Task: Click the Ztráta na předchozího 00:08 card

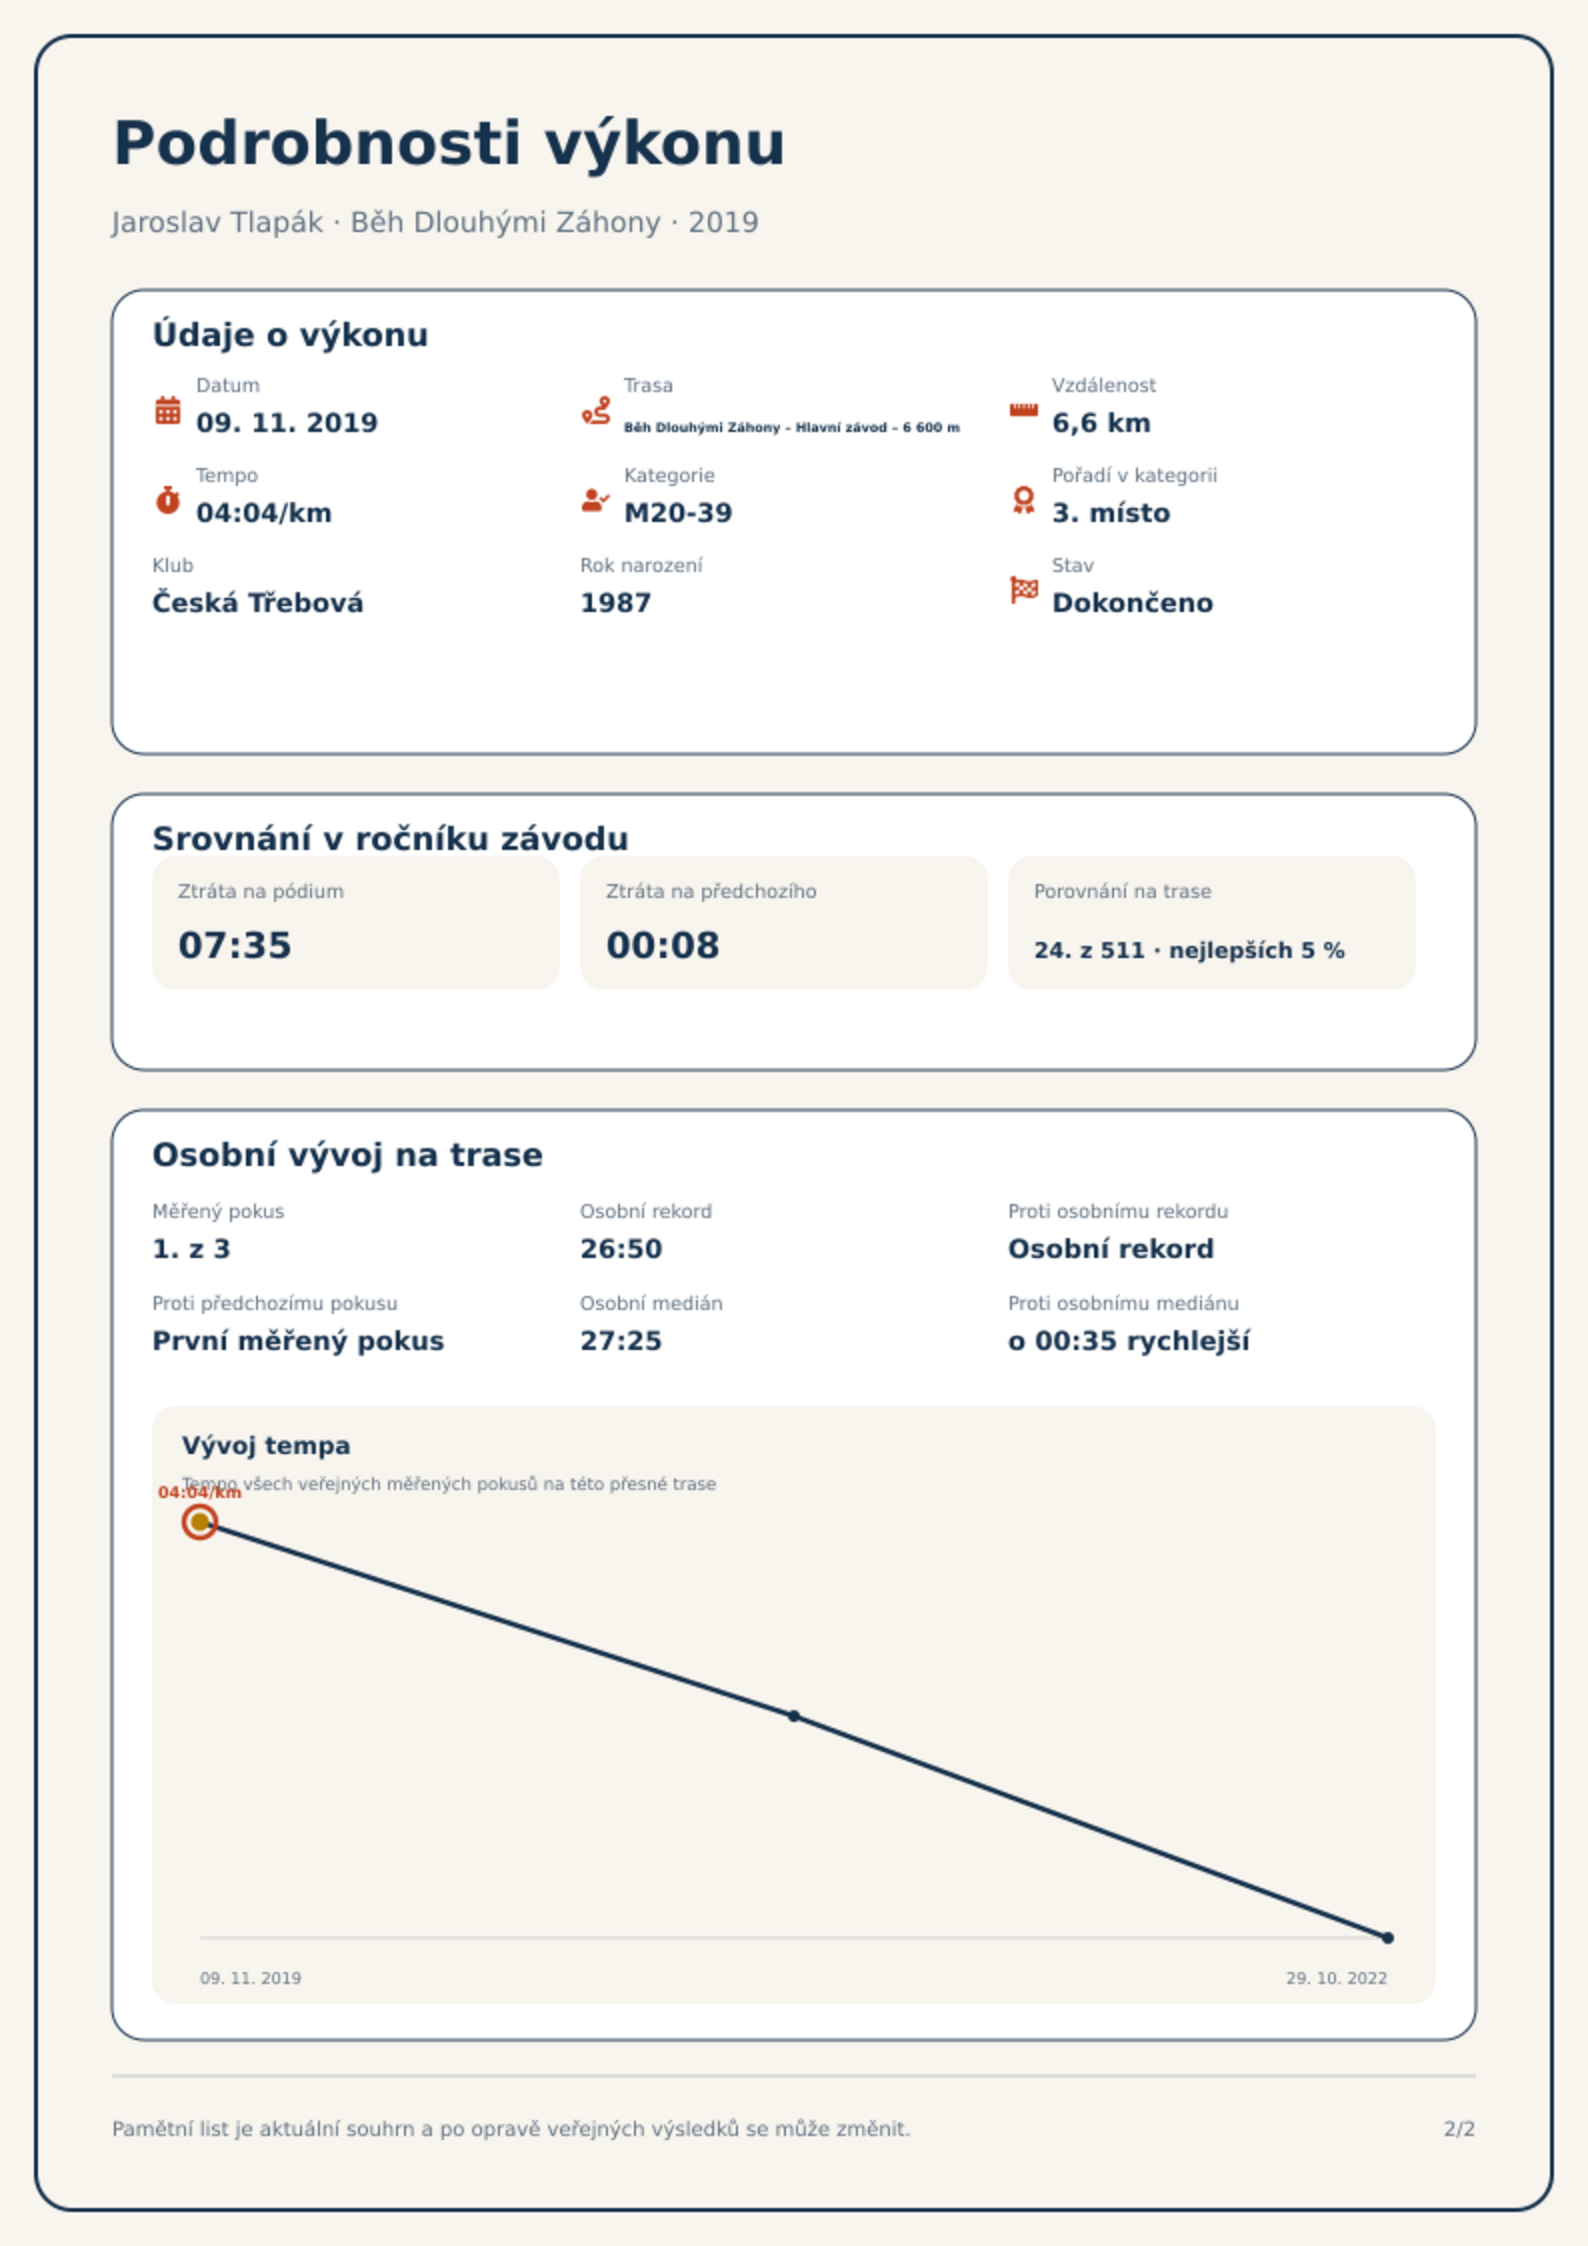Action: [x=784, y=923]
